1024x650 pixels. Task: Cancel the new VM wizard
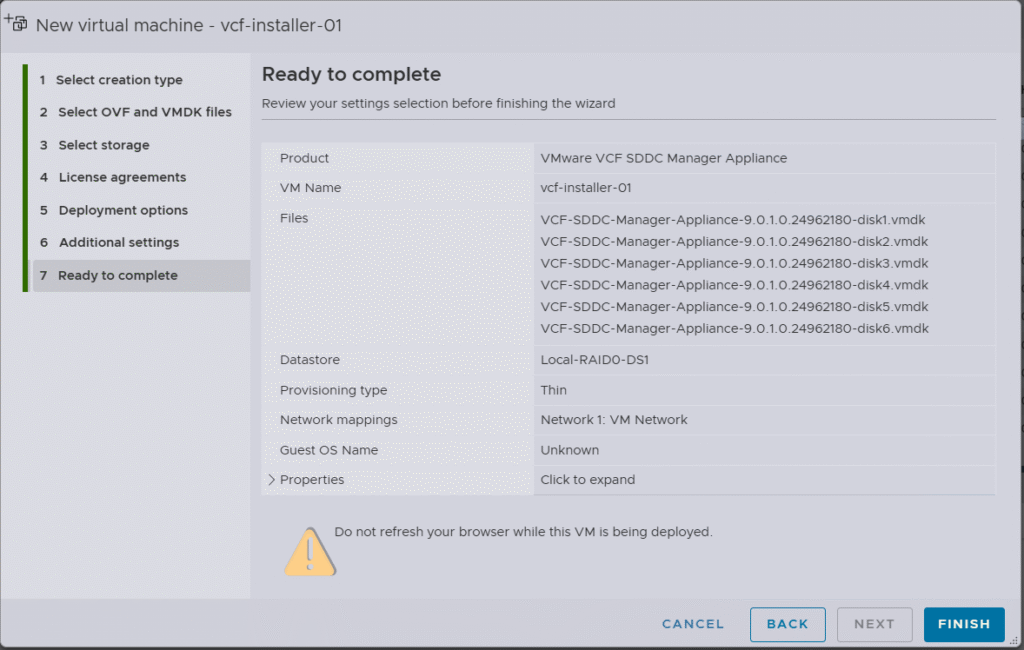point(693,624)
